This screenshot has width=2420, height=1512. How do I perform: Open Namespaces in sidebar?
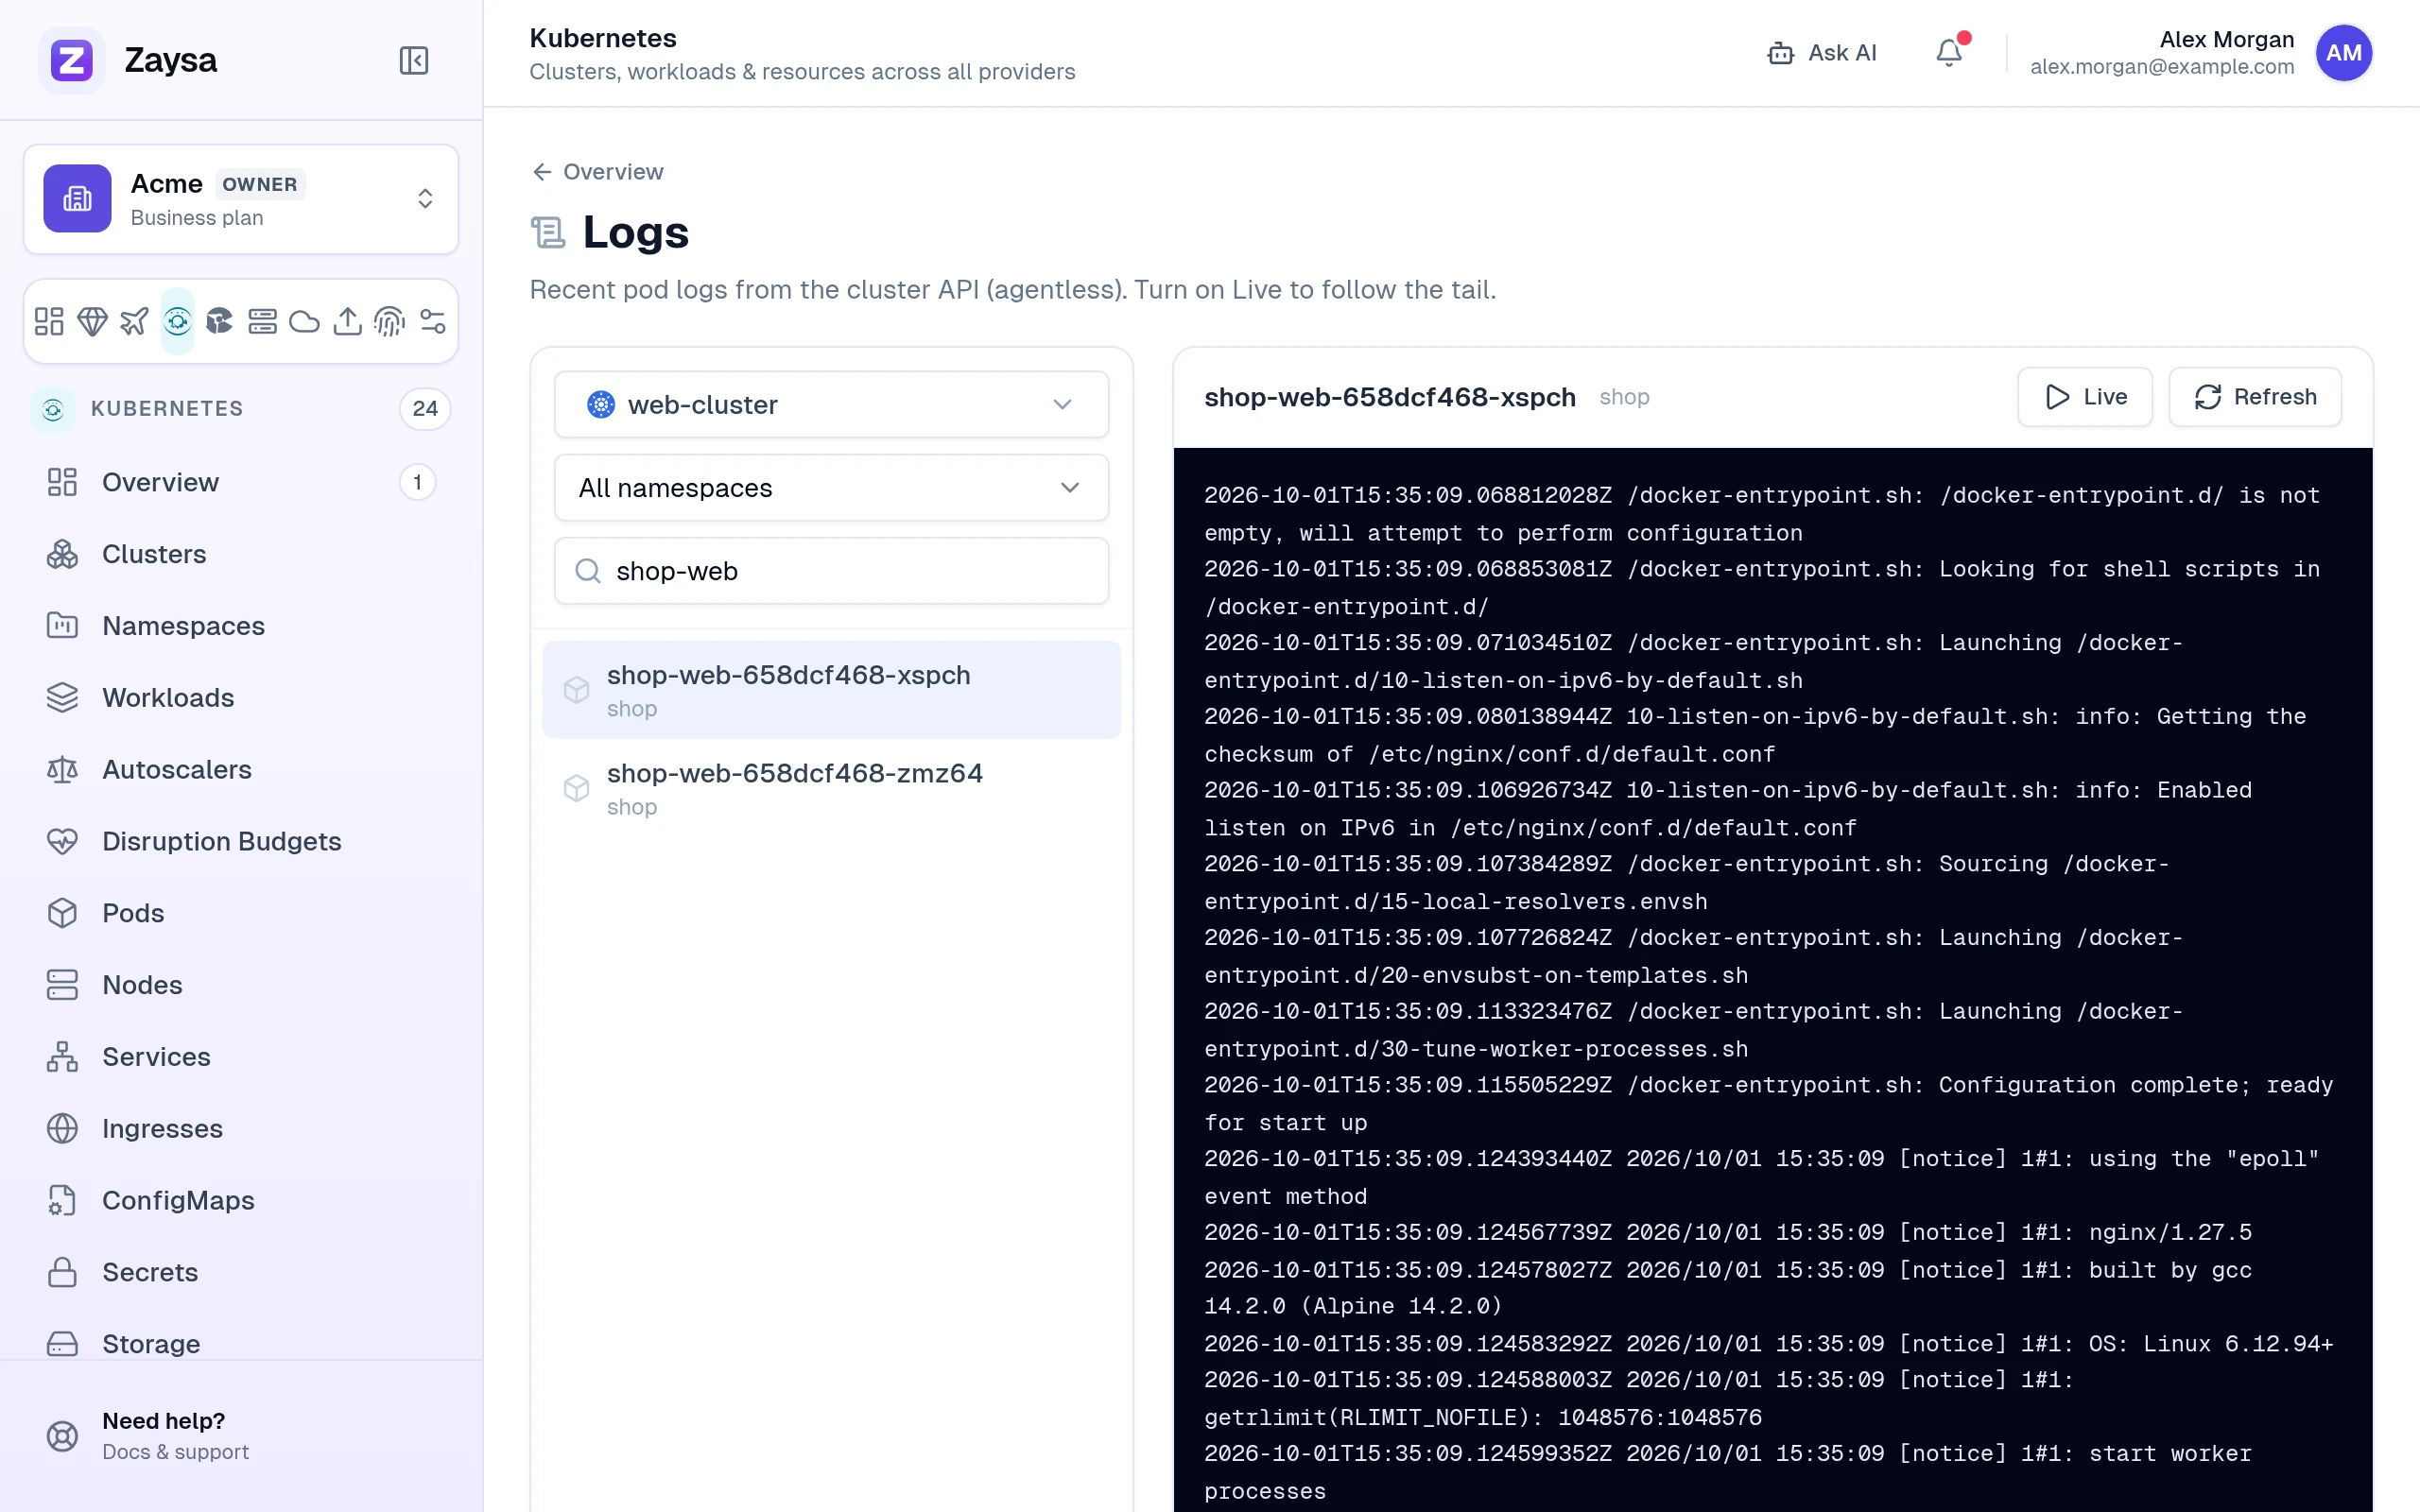(x=241, y=626)
